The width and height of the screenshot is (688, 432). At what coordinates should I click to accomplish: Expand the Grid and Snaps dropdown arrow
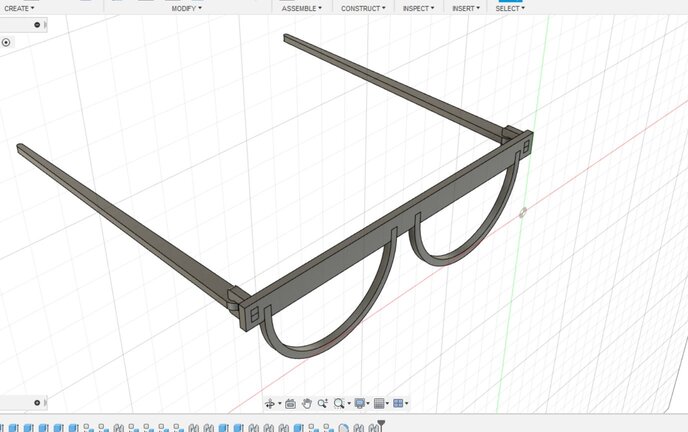coord(387,403)
